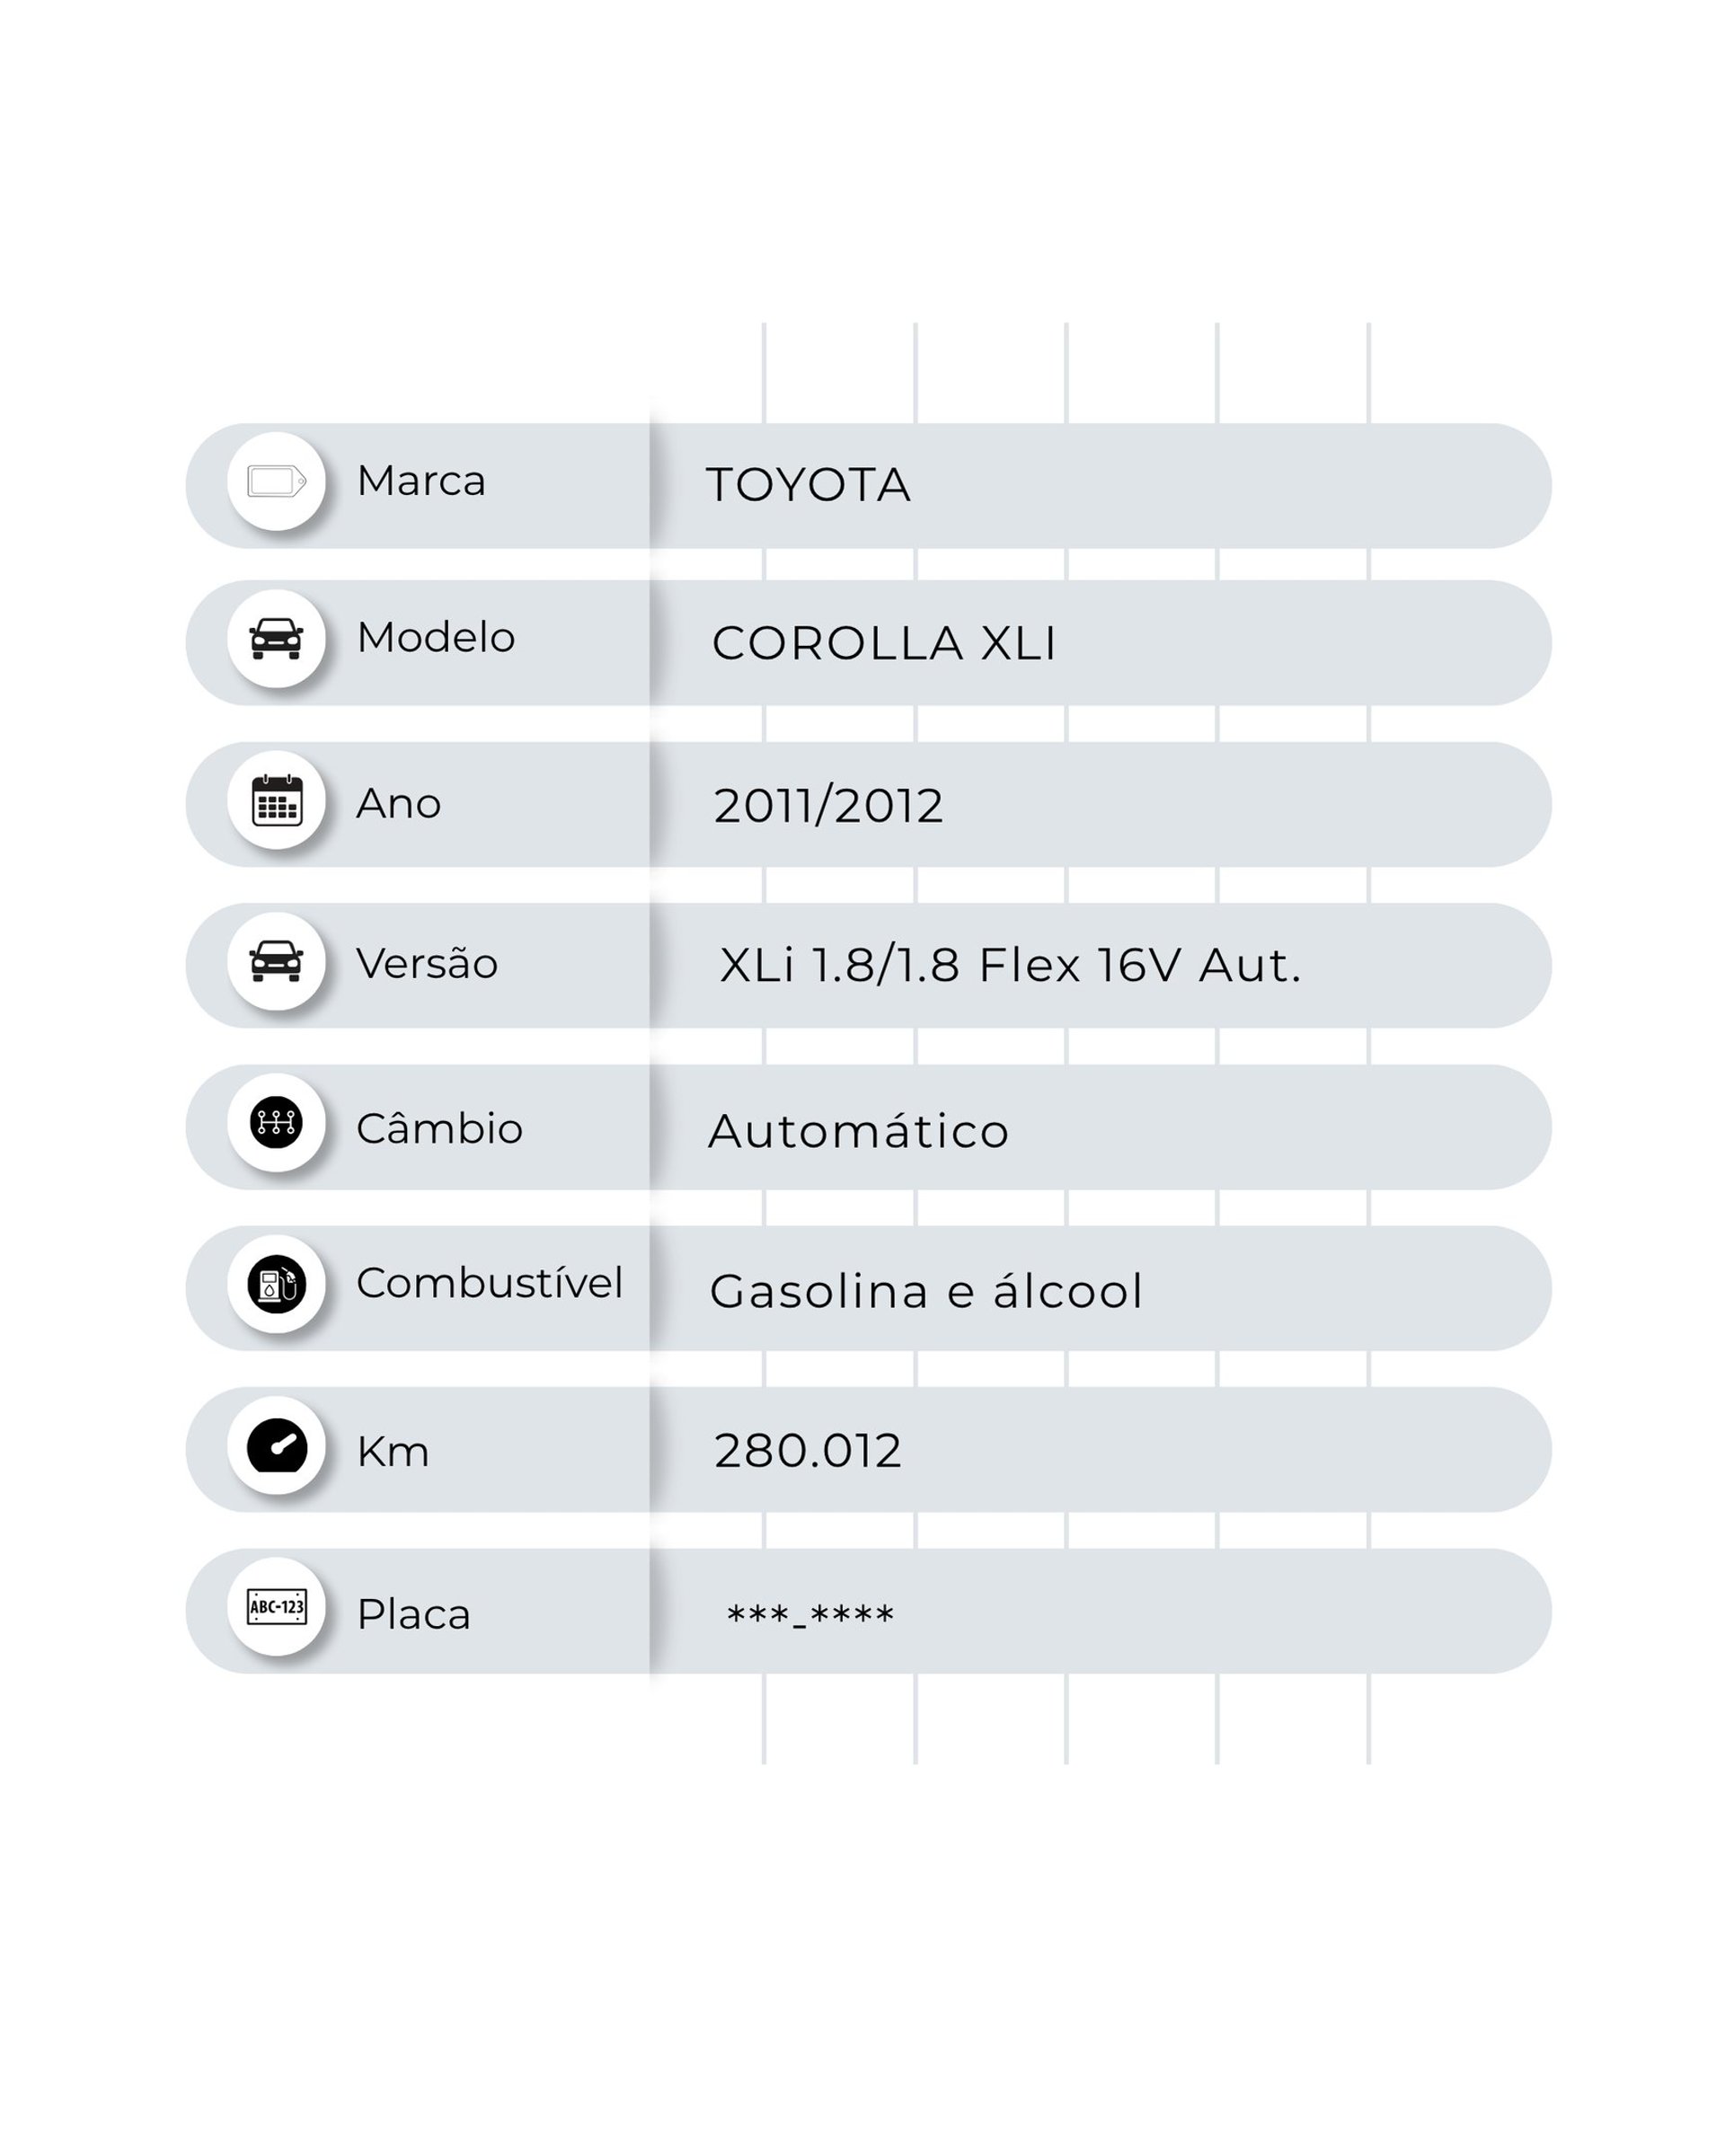Click the 2011/2012 year value
Screen dimensions: 1725x2156
[828, 806]
